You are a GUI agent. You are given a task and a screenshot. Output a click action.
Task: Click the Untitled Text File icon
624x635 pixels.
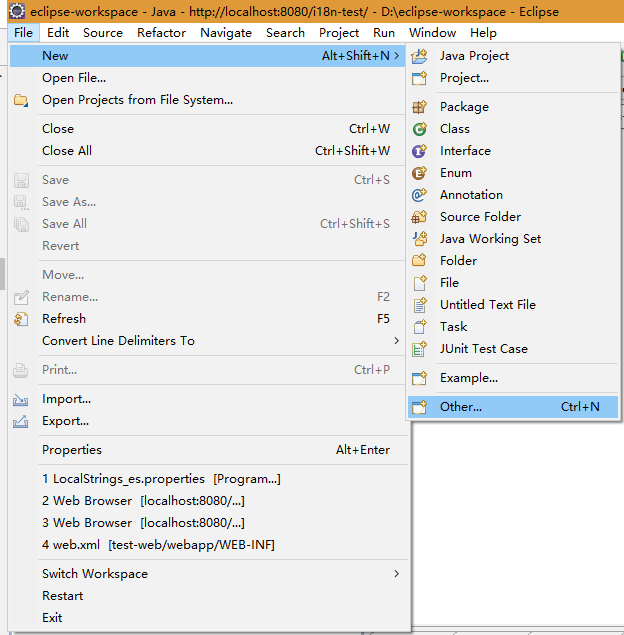coord(419,305)
